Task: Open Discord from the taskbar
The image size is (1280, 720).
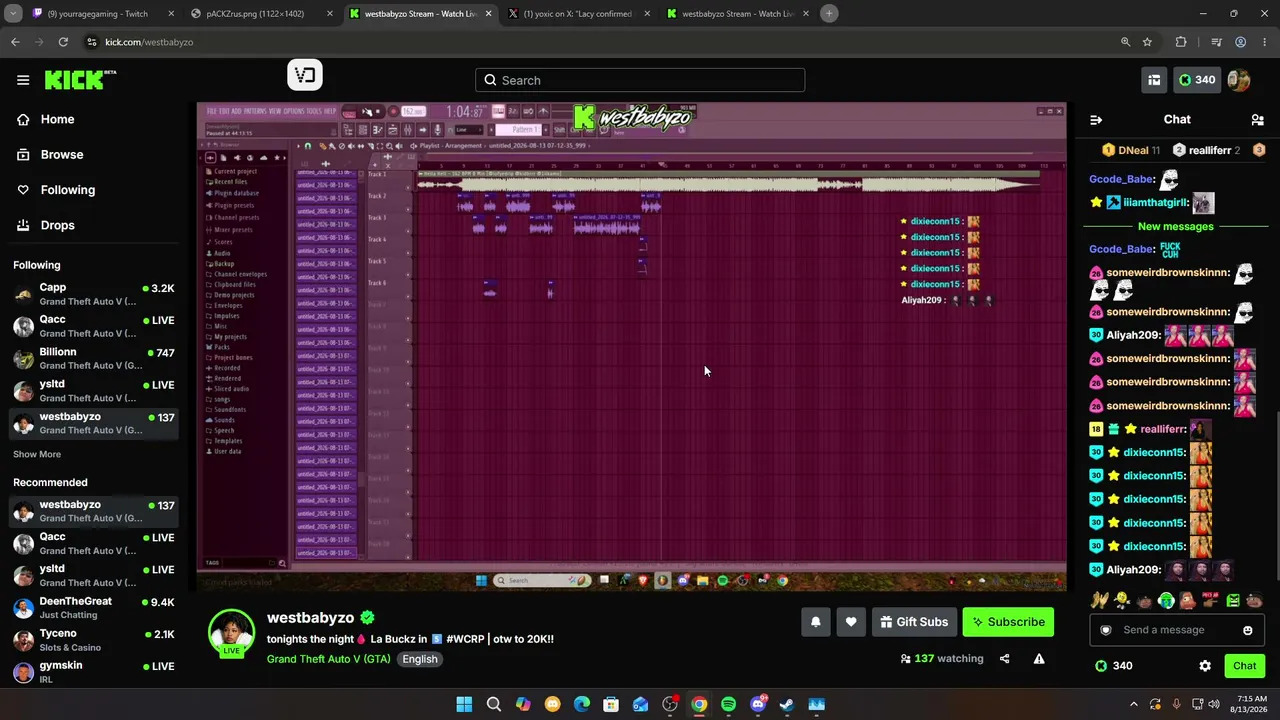Action: click(758, 704)
